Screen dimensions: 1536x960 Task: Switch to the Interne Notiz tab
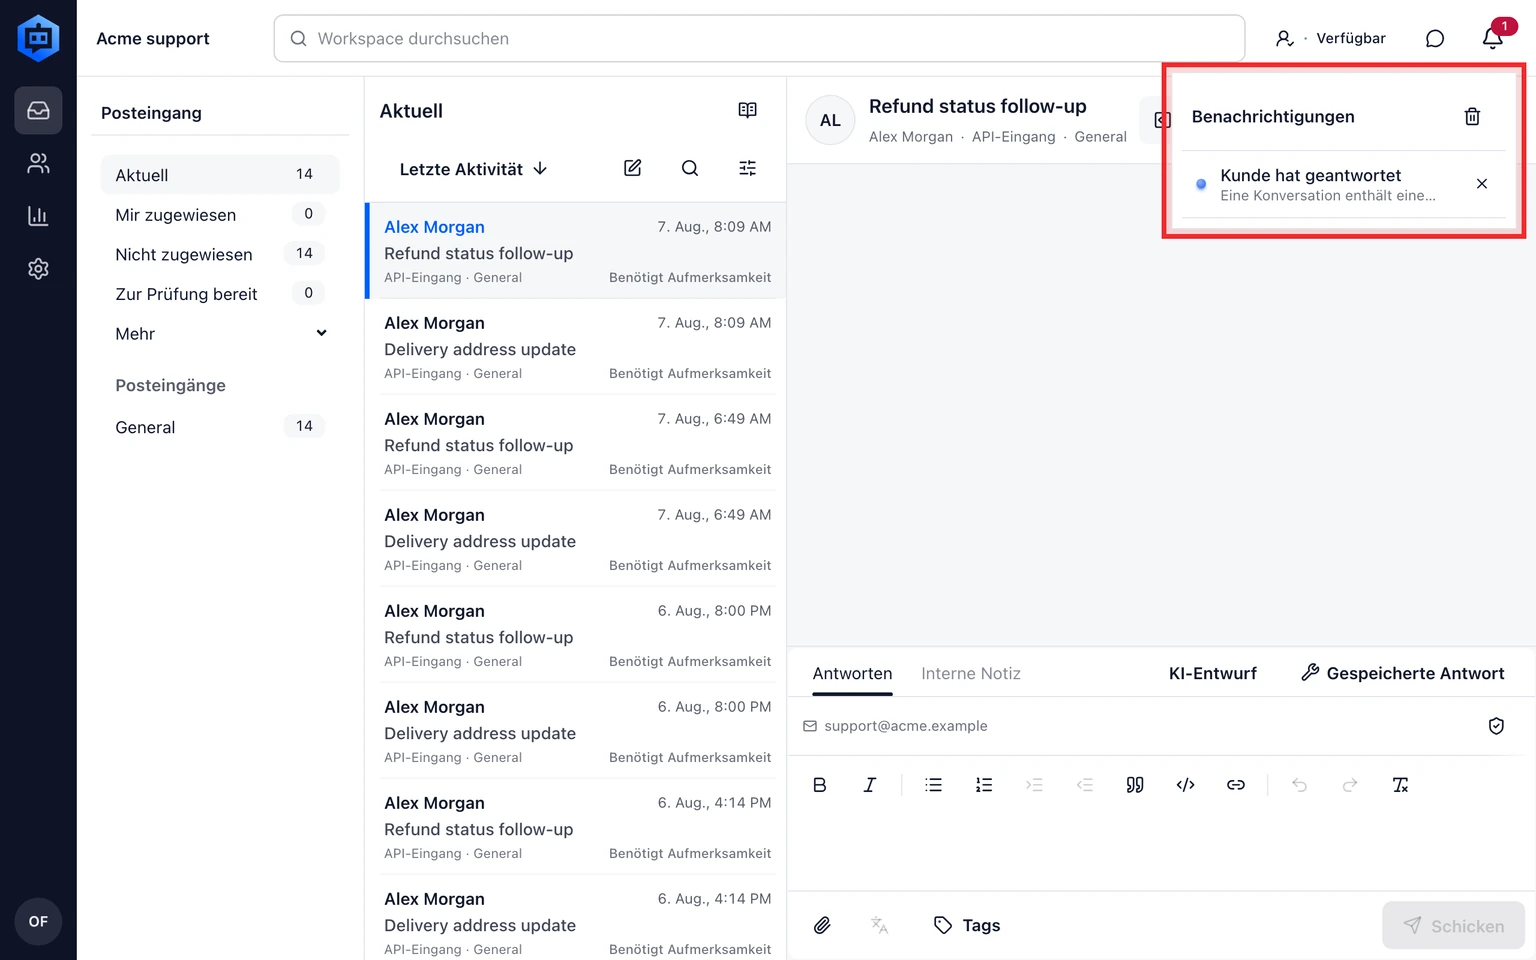pyautogui.click(x=971, y=674)
